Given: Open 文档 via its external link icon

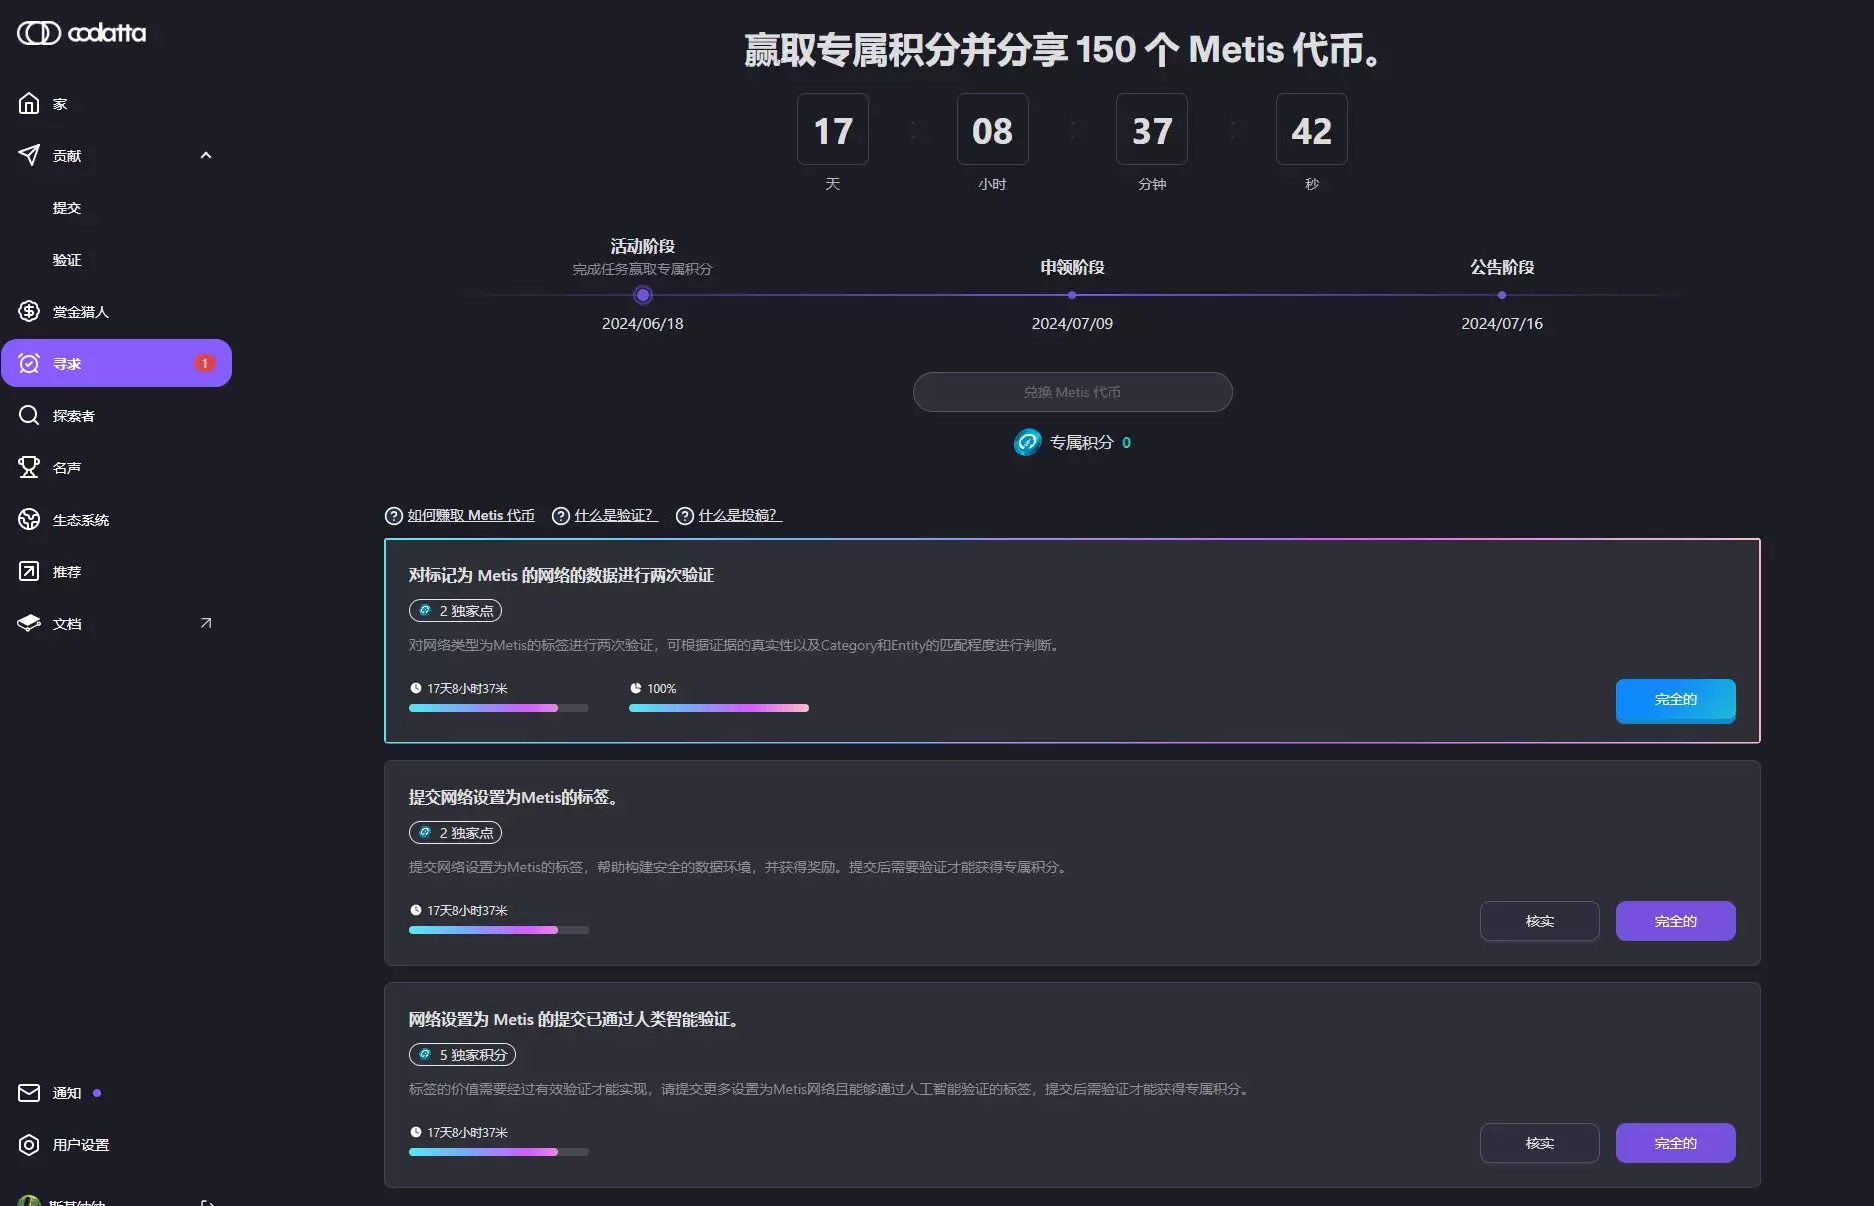Looking at the screenshot, I should [x=205, y=622].
